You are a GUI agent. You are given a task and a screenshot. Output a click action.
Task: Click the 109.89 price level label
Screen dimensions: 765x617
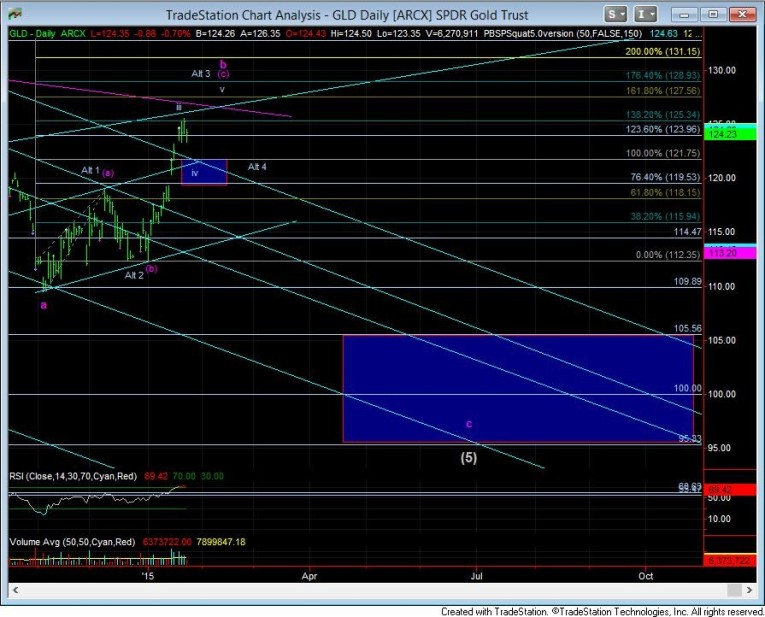click(x=687, y=281)
